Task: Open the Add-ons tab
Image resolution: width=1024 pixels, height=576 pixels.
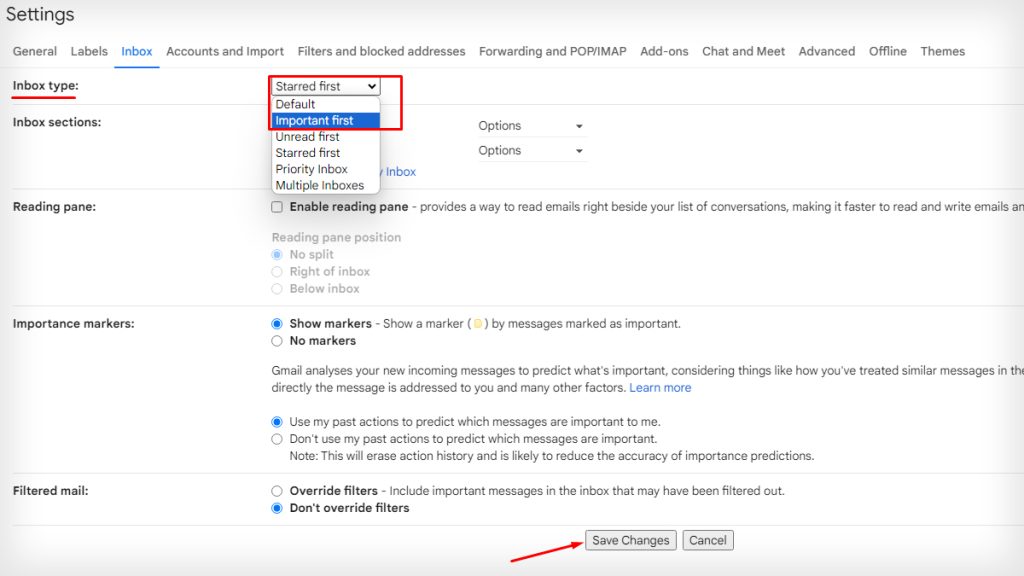Action: [x=664, y=51]
